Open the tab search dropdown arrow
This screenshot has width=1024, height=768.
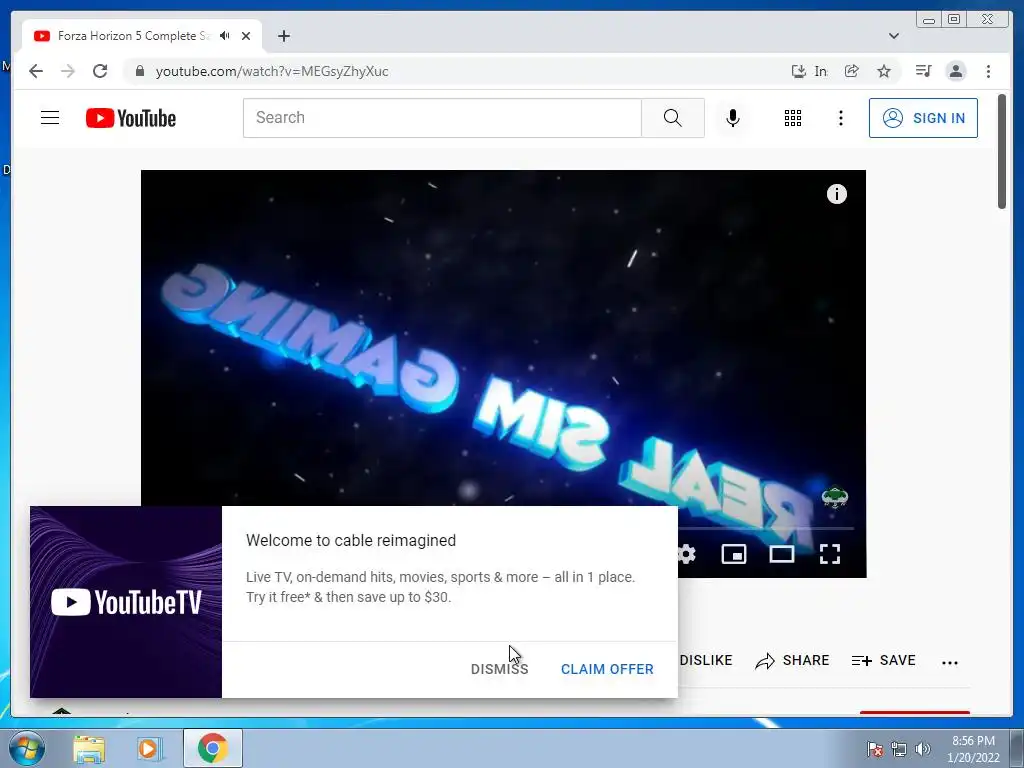click(x=893, y=36)
